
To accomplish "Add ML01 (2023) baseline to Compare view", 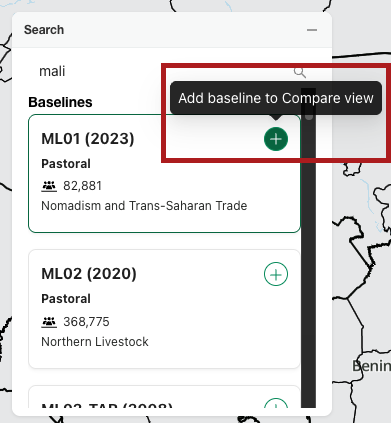I will 276,139.
